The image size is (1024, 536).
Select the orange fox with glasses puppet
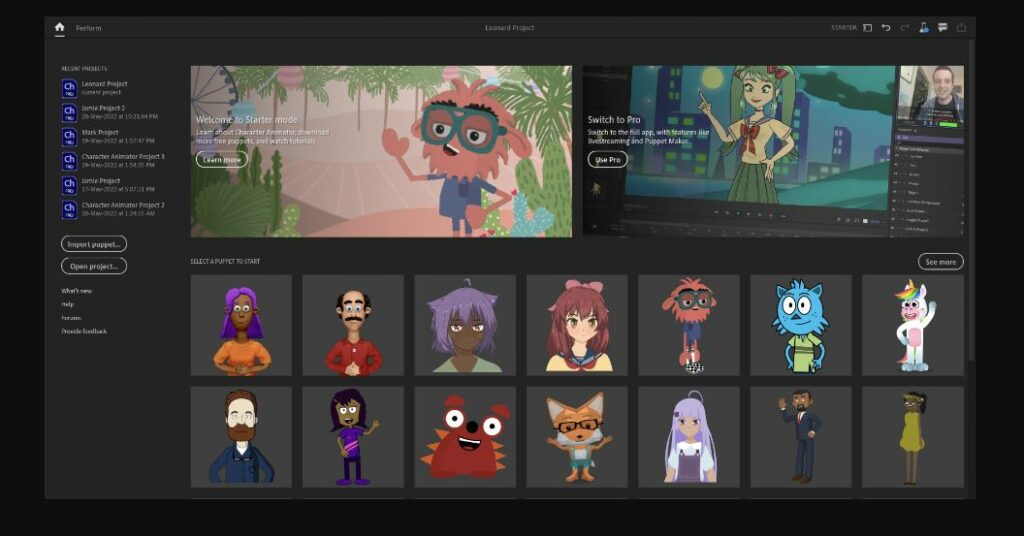point(577,437)
